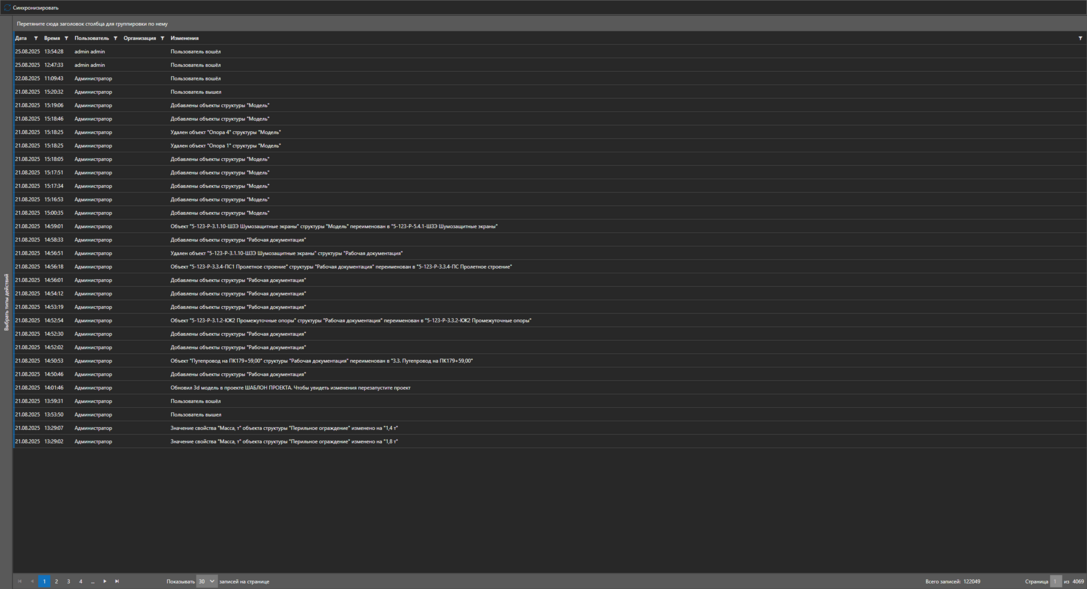Open filter for the Дата column
Viewport: 1087px width, 589px height.
(36, 38)
